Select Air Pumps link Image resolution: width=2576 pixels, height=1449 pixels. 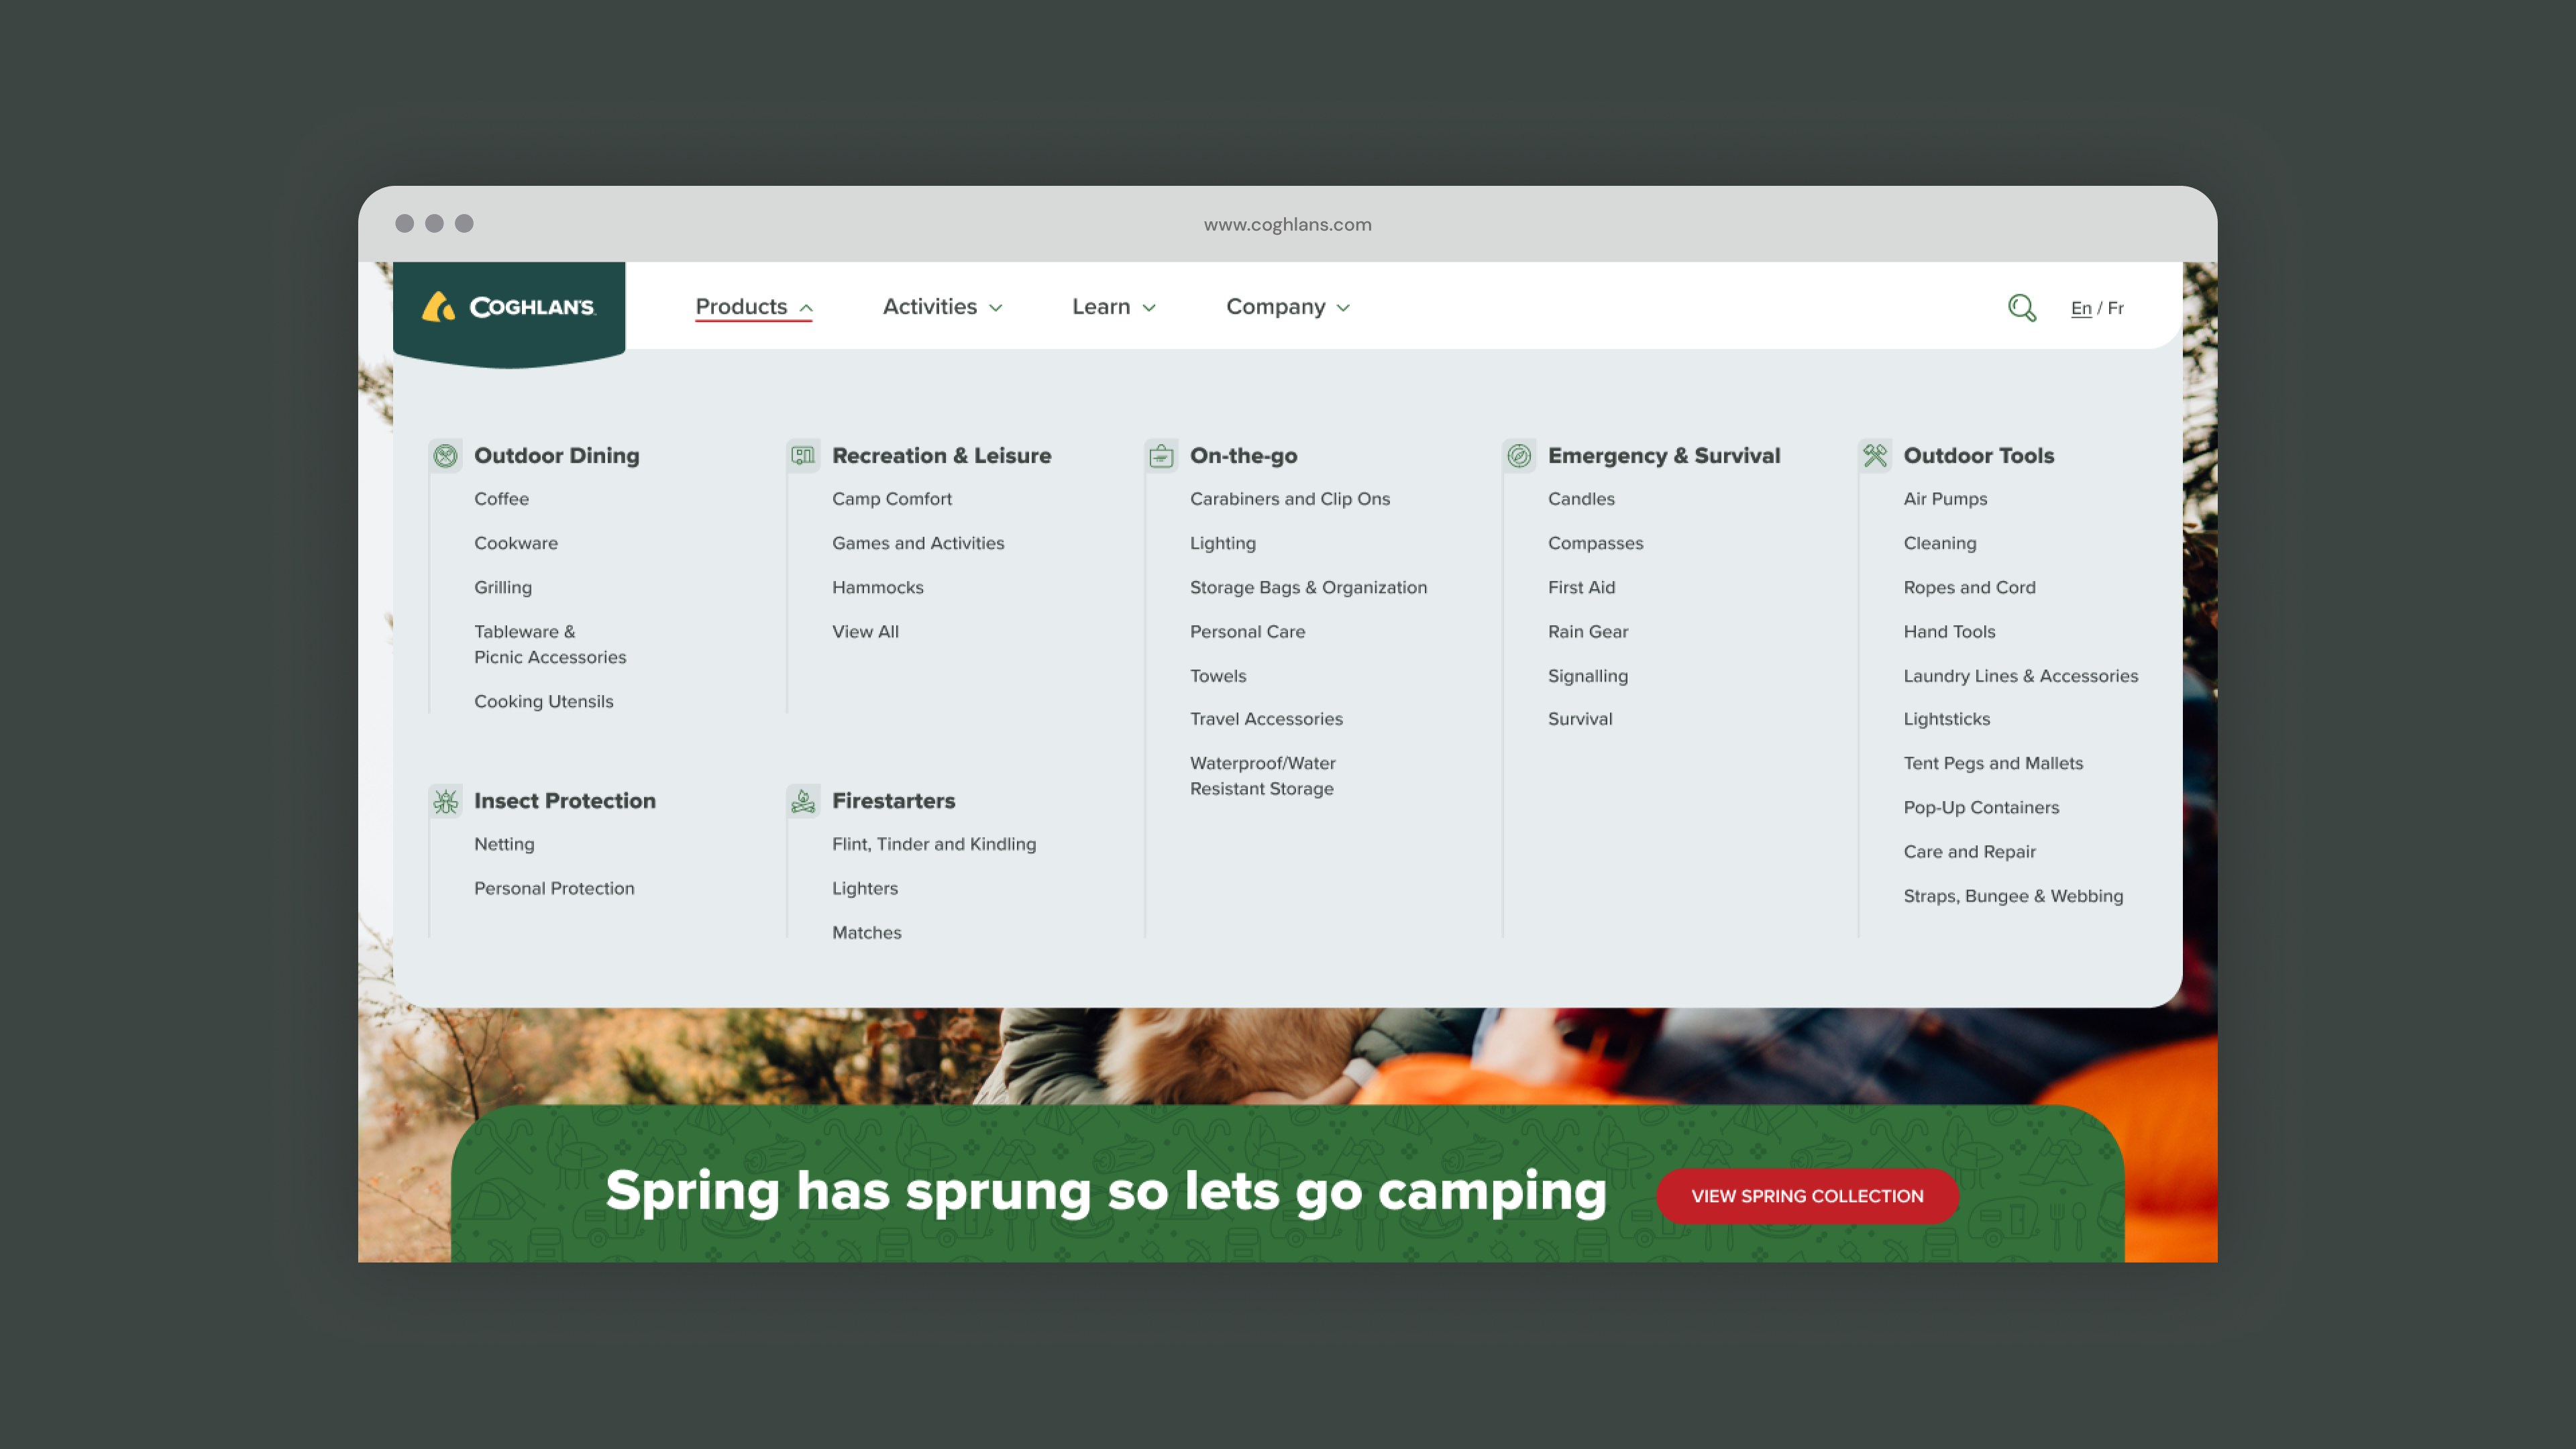(1945, 499)
